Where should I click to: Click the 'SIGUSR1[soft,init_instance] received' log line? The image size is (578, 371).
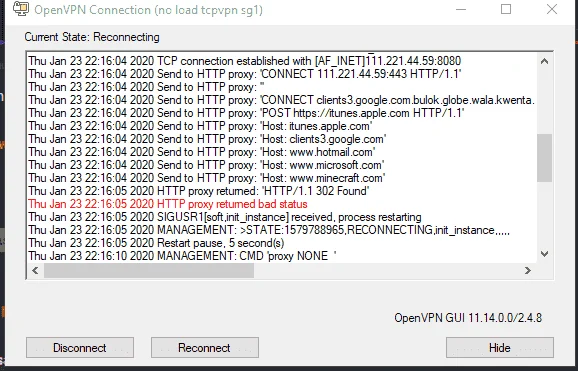click(x=225, y=217)
